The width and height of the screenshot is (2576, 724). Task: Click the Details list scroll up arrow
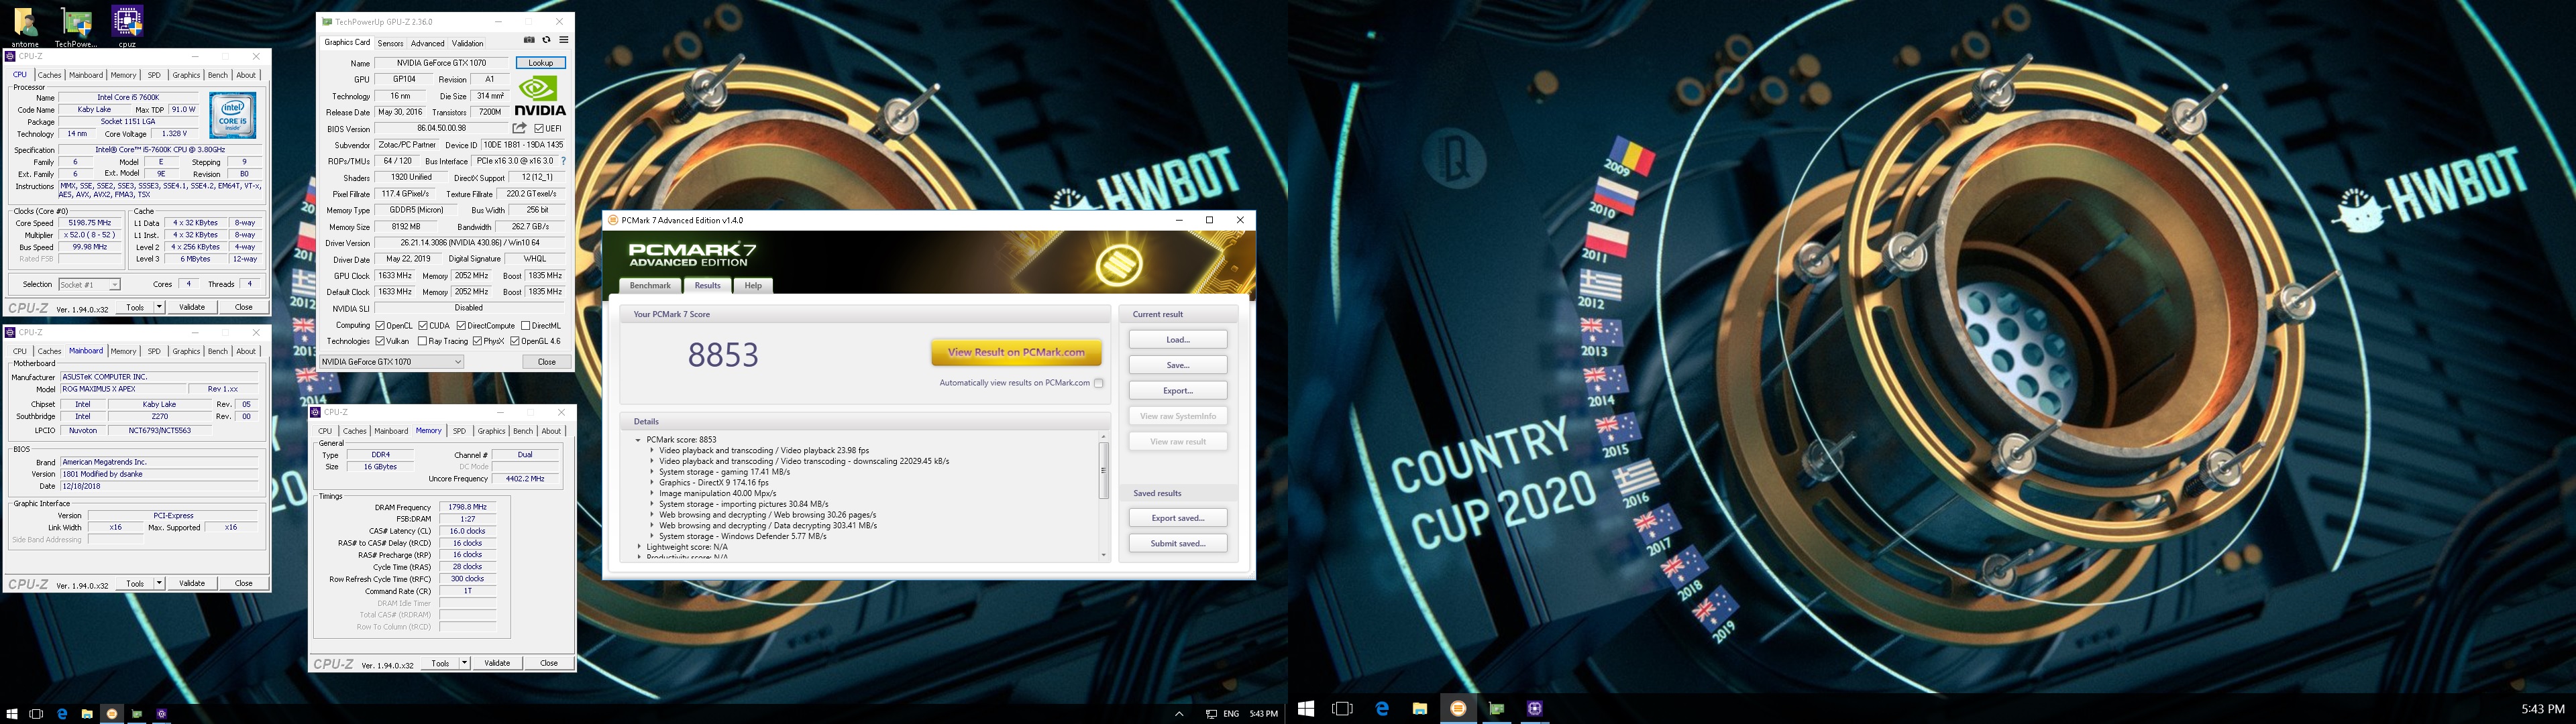(x=1104, y=436)
